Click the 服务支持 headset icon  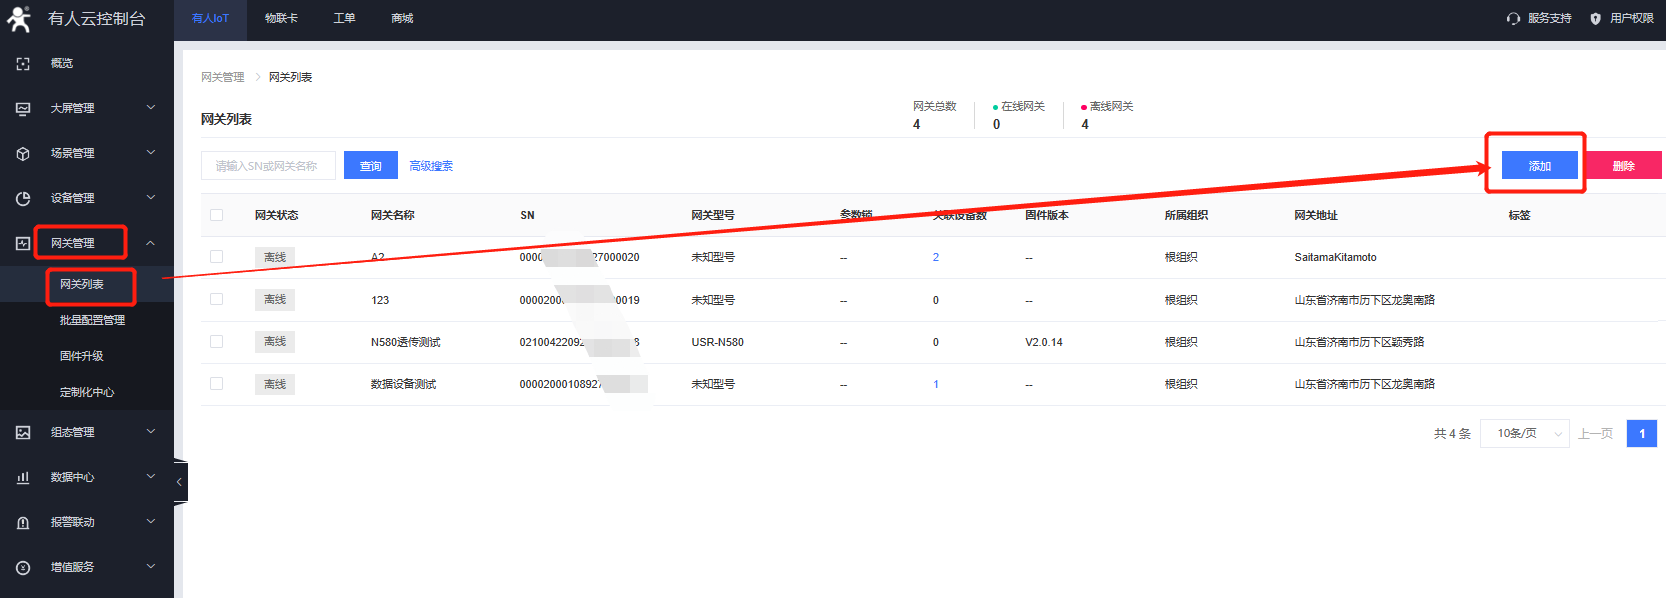[x=1513, y=18]
